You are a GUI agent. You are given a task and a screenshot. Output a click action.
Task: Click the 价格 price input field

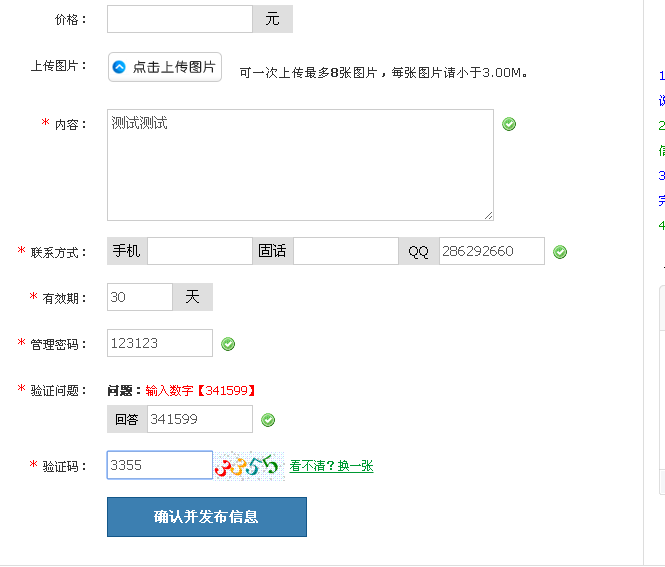pyautogui.click(x=179, y=19)
